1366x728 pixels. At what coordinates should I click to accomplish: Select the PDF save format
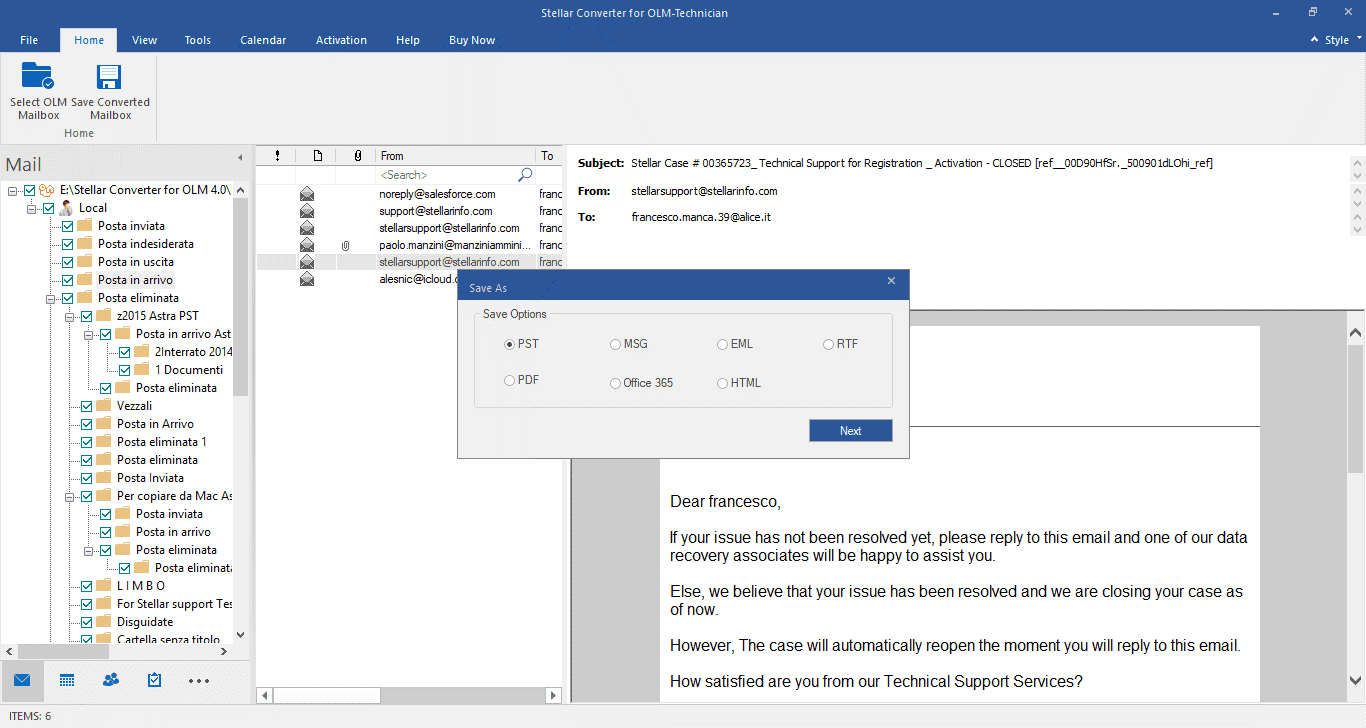point(510,380)
